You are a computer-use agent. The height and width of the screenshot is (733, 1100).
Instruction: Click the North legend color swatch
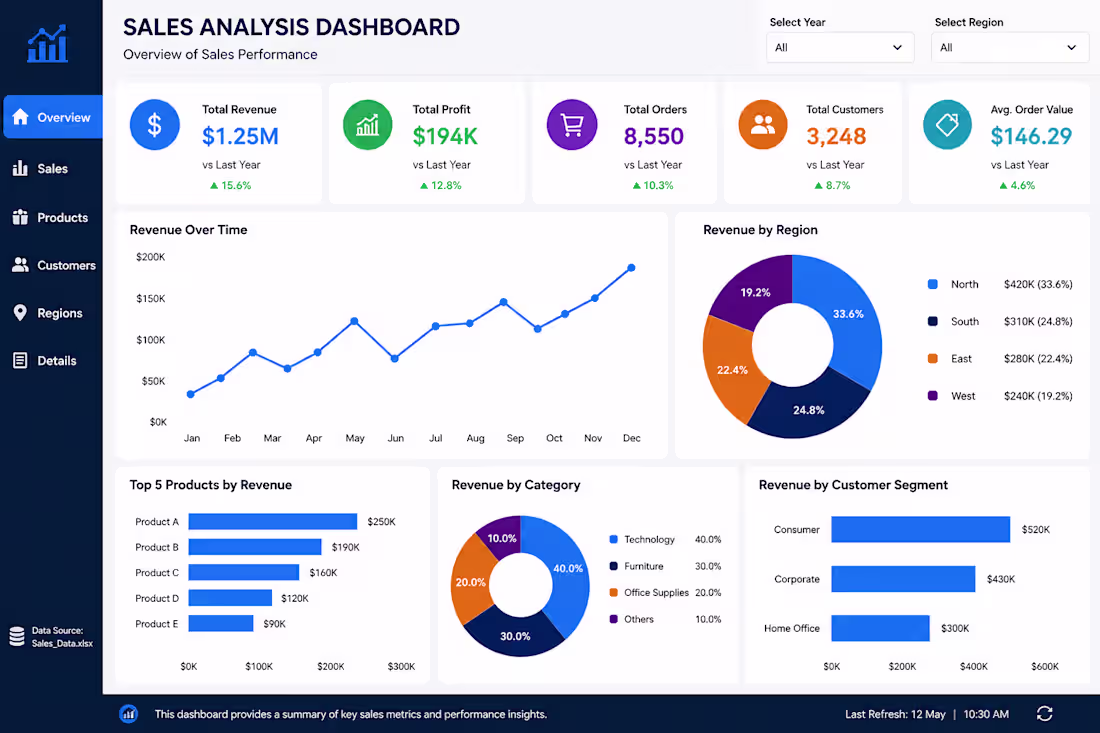pos(932,284)
